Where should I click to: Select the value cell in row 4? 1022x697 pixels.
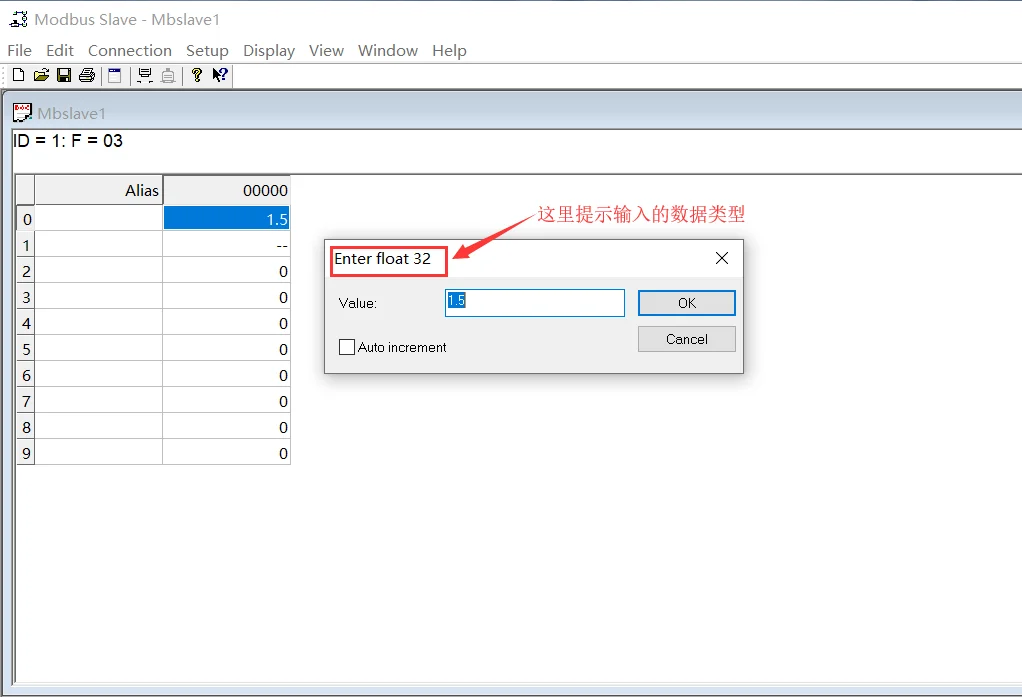pos(226,323)
